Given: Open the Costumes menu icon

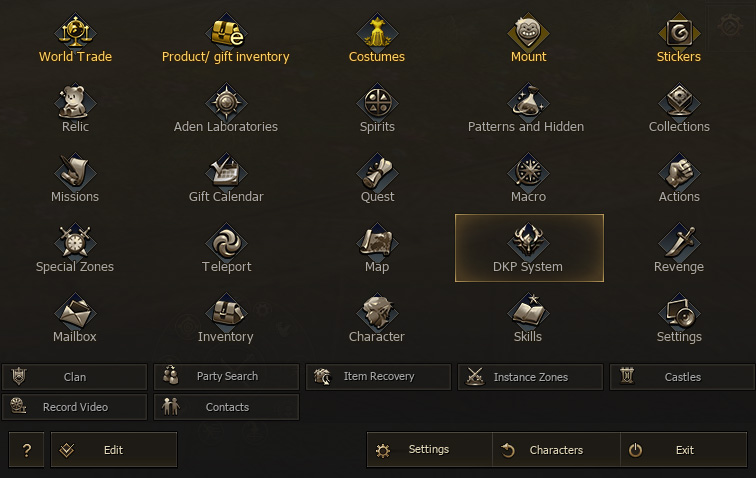Looking at the screenshot, I should [x=377, y=32].
